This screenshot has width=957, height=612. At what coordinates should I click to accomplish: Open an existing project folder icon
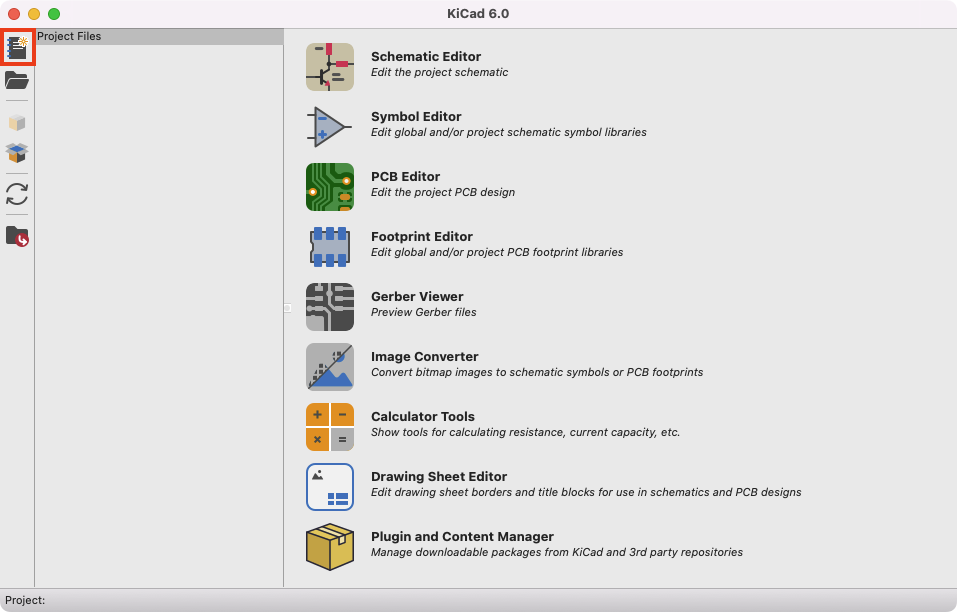click(17, 81)
